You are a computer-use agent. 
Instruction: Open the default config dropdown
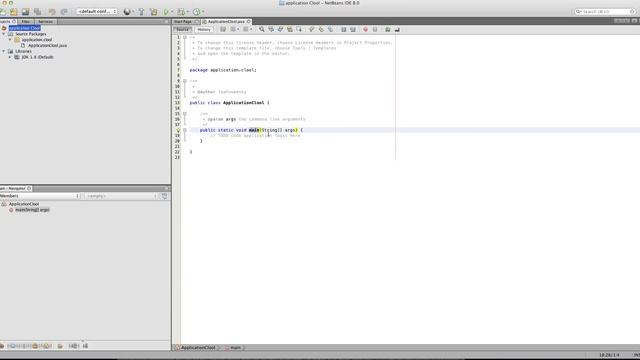pyautogui.click(x=97, y=11)
